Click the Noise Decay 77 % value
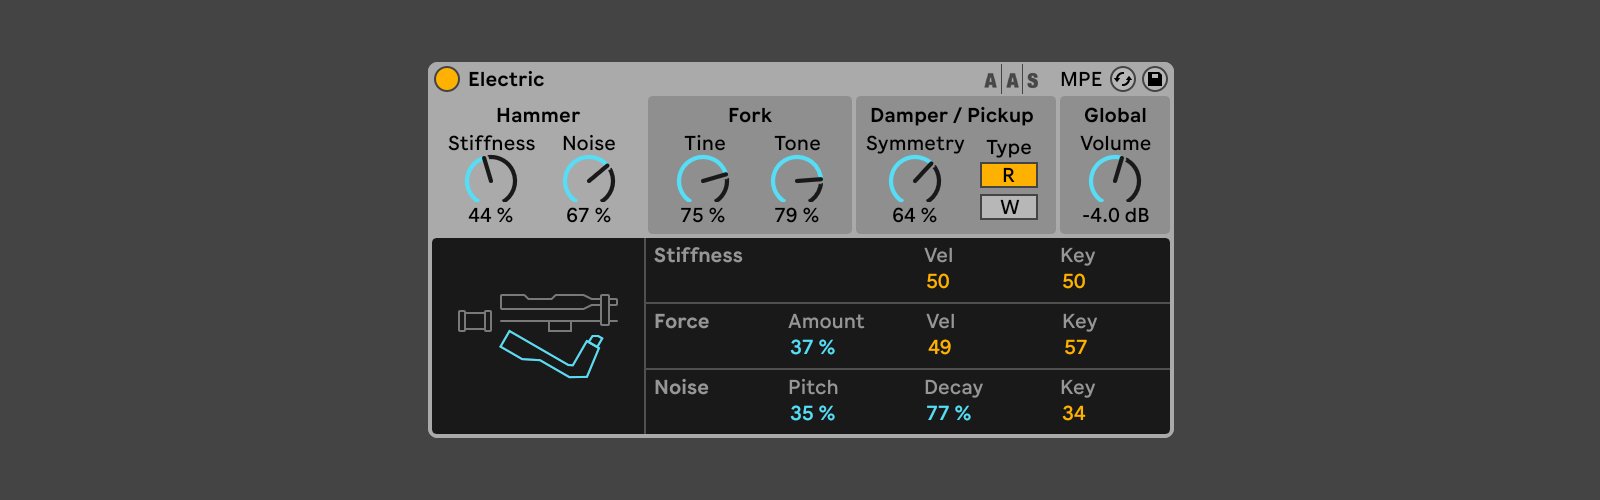The height and width of the screenshot is (500, 1600). pyautogui.click(x=948, y=413)
